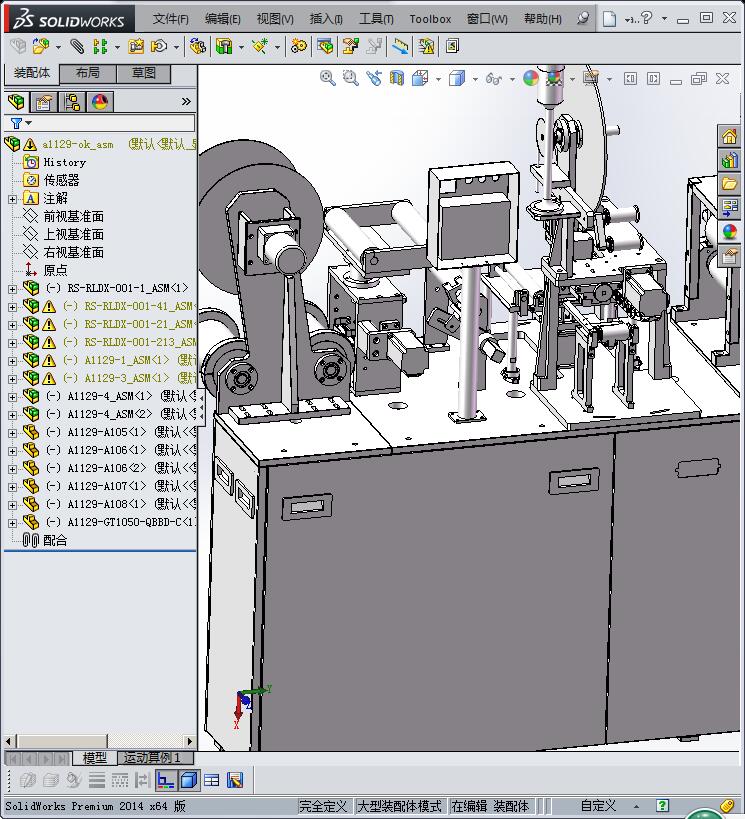Open the DisplayManager color ball tab
The width and height of the screenshot is (745, 819).
coord(99,102)
